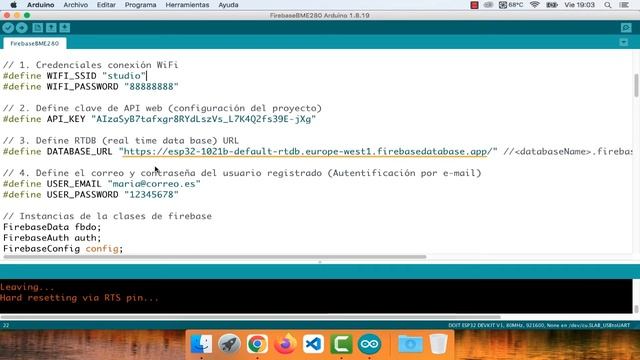The width and height of the screenshot is (640, 360).
Task: Click the "FirebaseAuth auth;" line
Action: point(52,238)
